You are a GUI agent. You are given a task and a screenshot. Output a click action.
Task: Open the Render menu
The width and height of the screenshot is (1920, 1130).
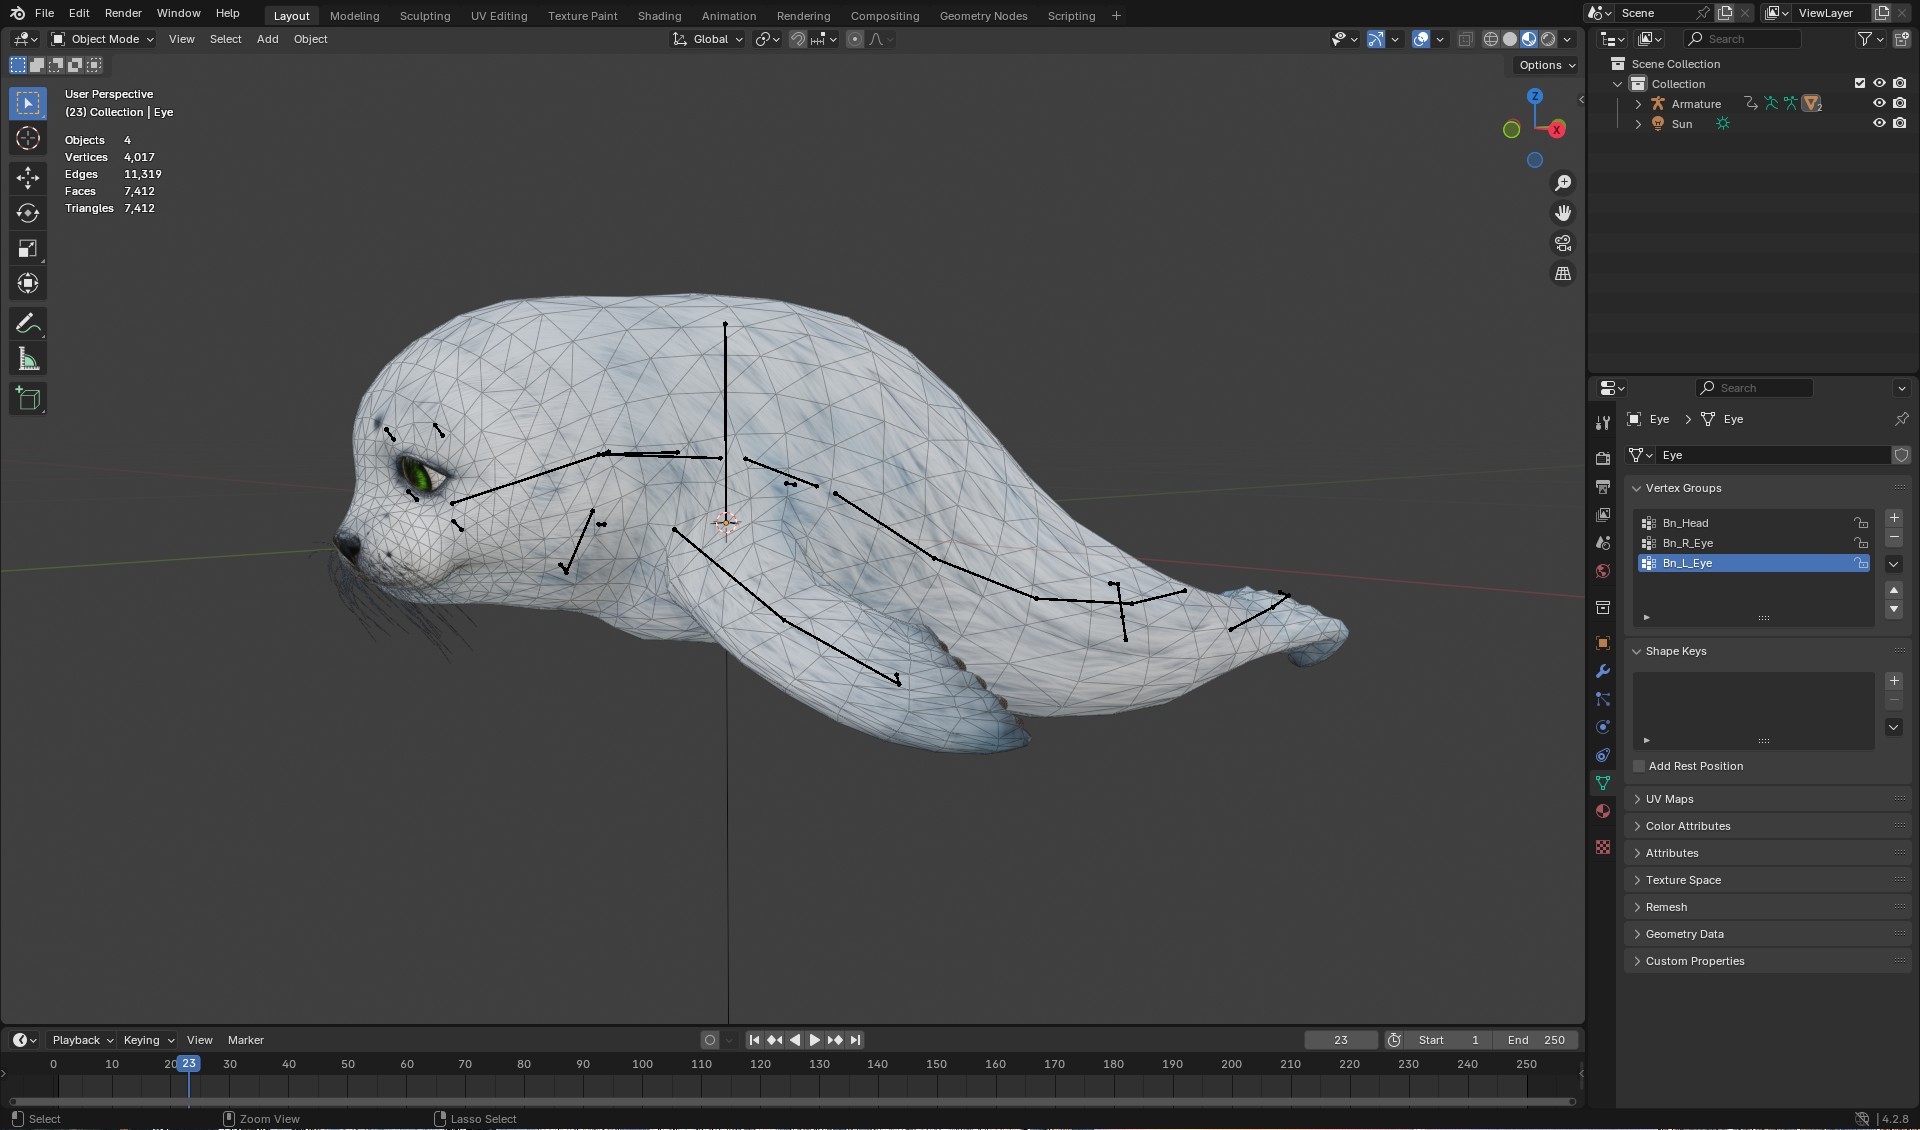[x=123, y=14]
